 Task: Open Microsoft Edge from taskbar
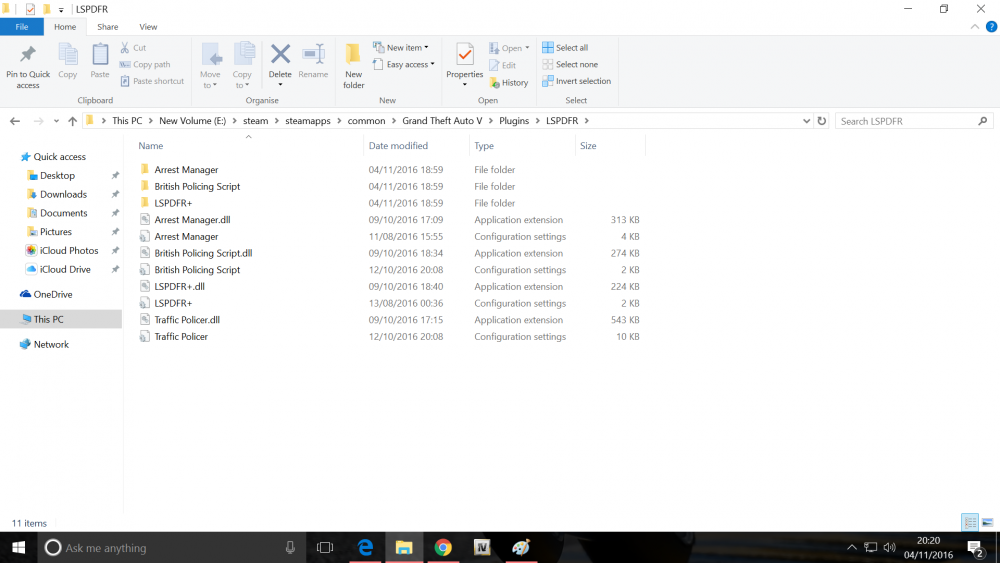tap(365, 548)
